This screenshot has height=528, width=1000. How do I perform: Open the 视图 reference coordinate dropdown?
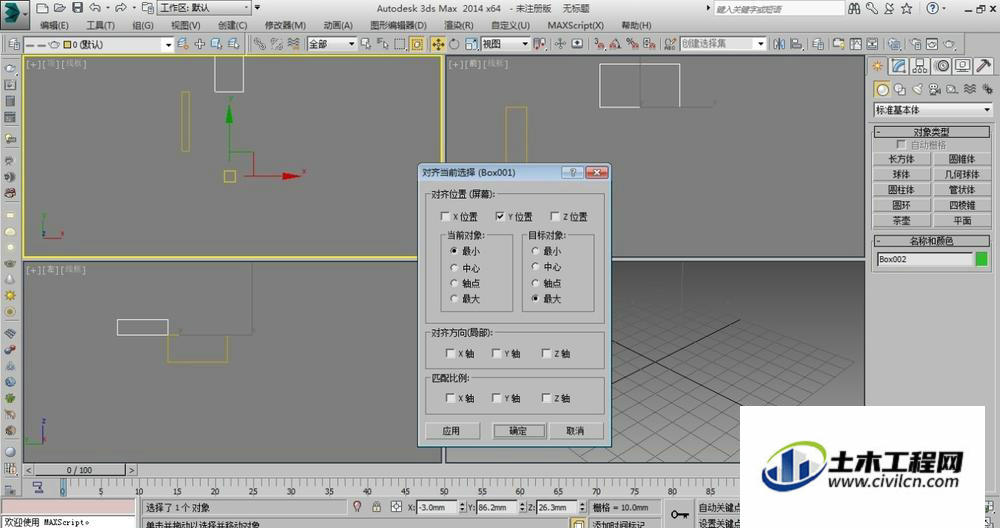point(506,44)
